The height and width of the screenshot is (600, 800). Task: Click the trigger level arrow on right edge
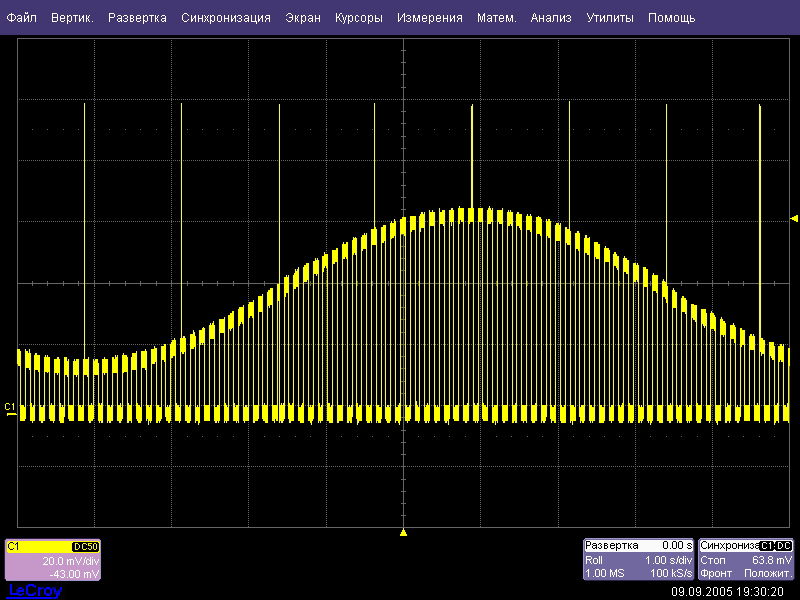coord(794,218)
